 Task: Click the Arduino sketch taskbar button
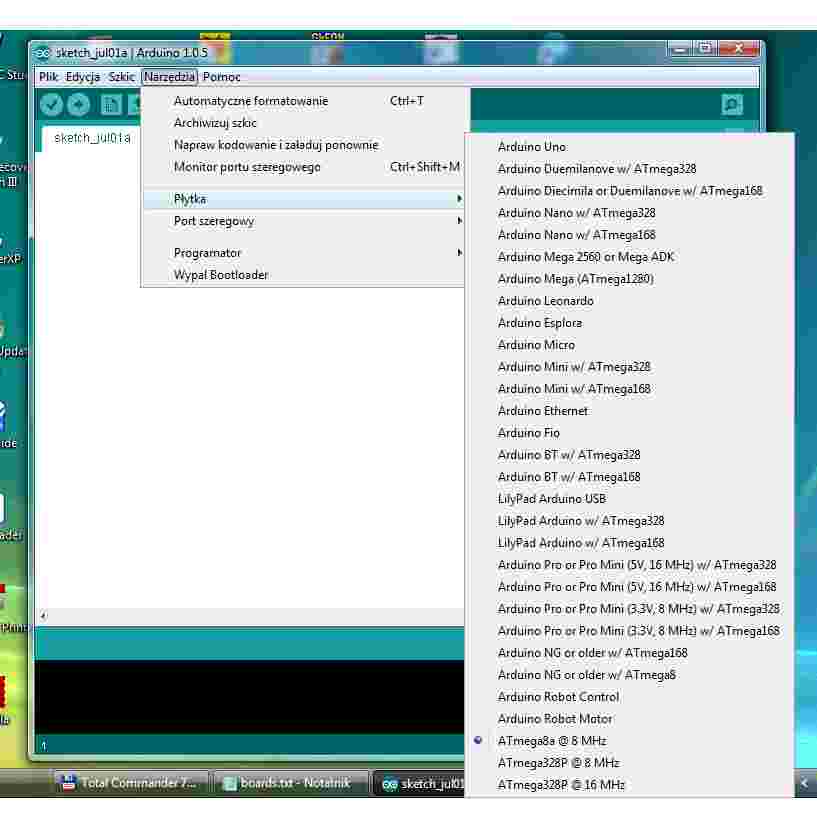(x=418, y=784)
